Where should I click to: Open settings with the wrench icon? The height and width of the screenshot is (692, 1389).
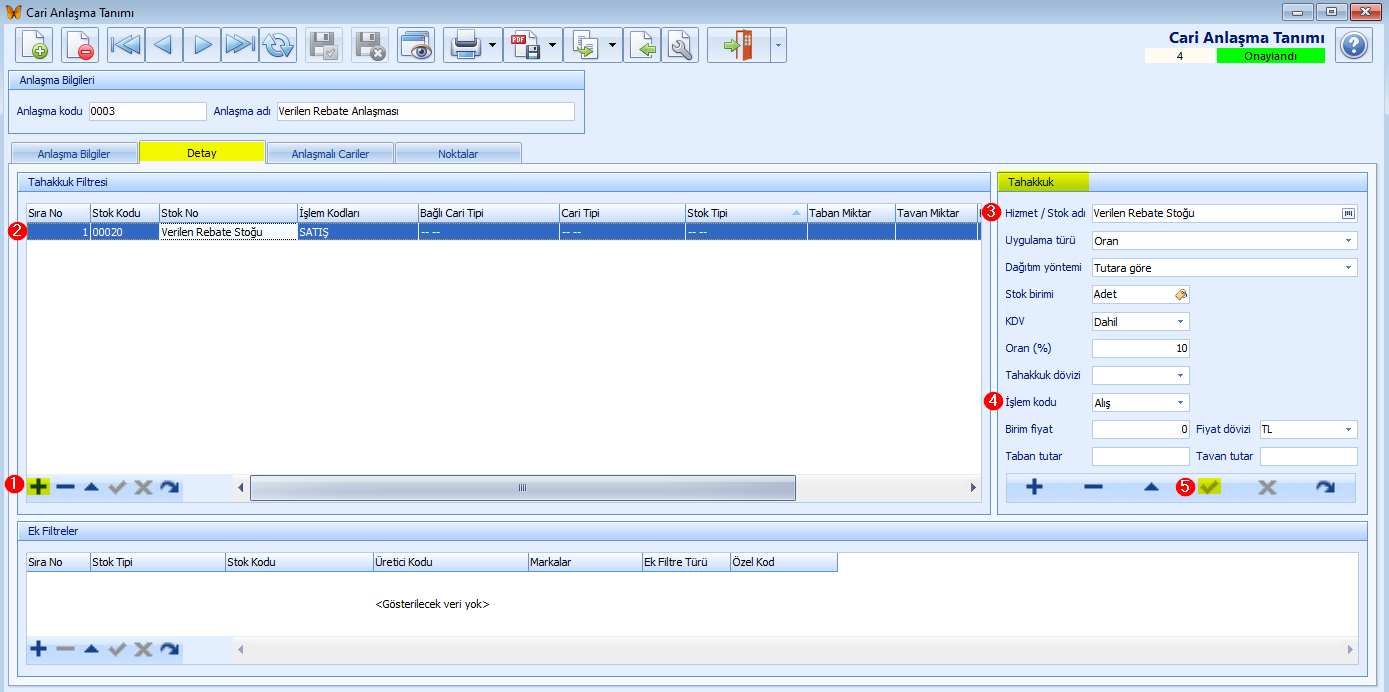pyautogui.click(x=680, y=46)
